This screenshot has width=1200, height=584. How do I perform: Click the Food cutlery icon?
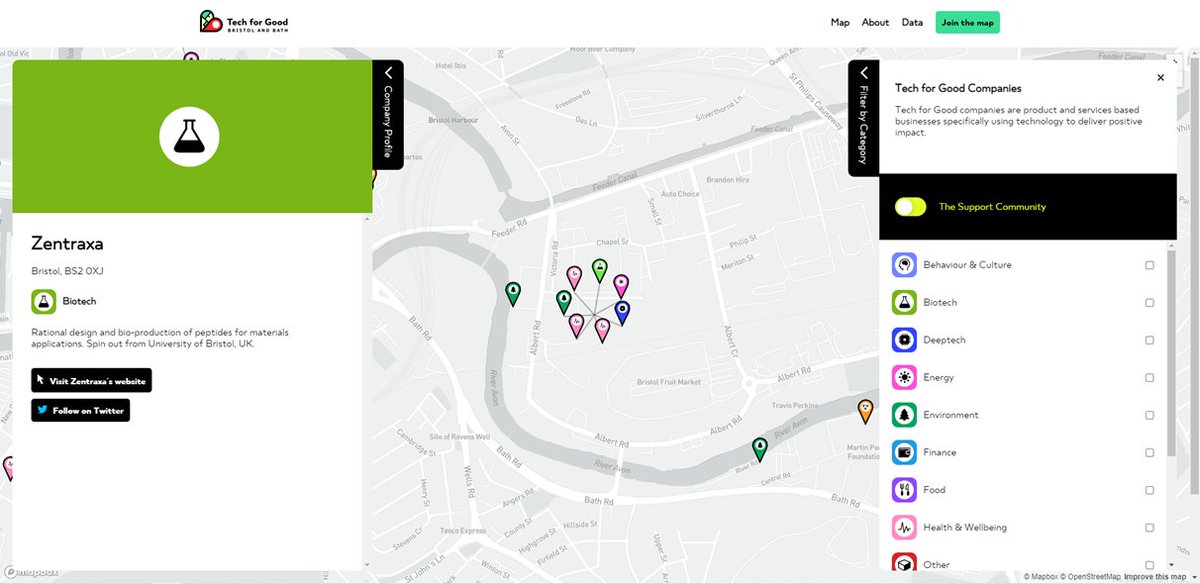pos(903,490)
